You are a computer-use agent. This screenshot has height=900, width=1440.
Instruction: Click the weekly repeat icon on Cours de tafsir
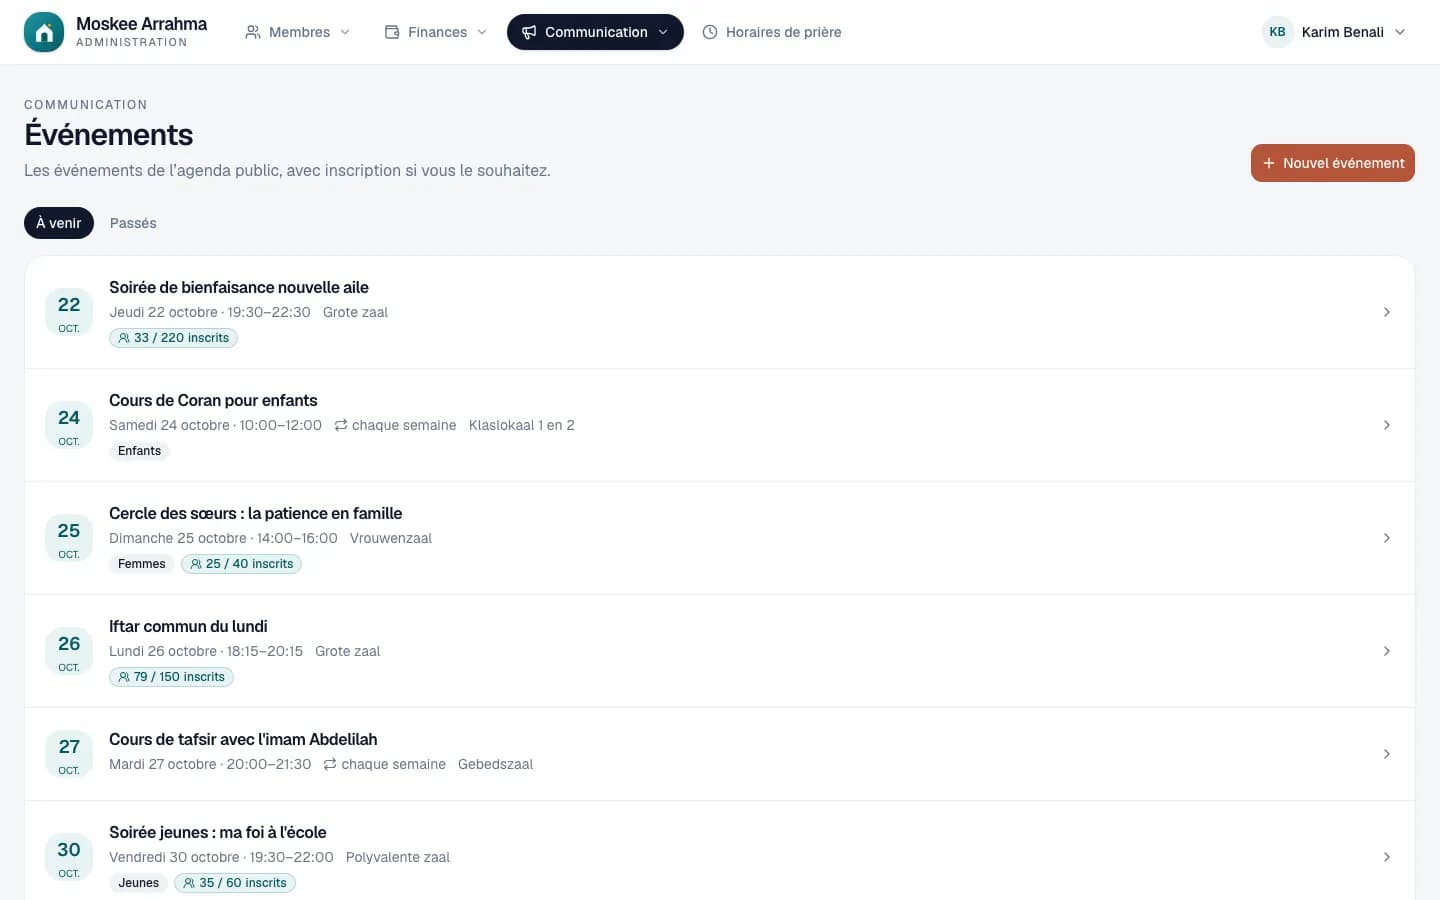pyautogui.click(x=330, y=764)
